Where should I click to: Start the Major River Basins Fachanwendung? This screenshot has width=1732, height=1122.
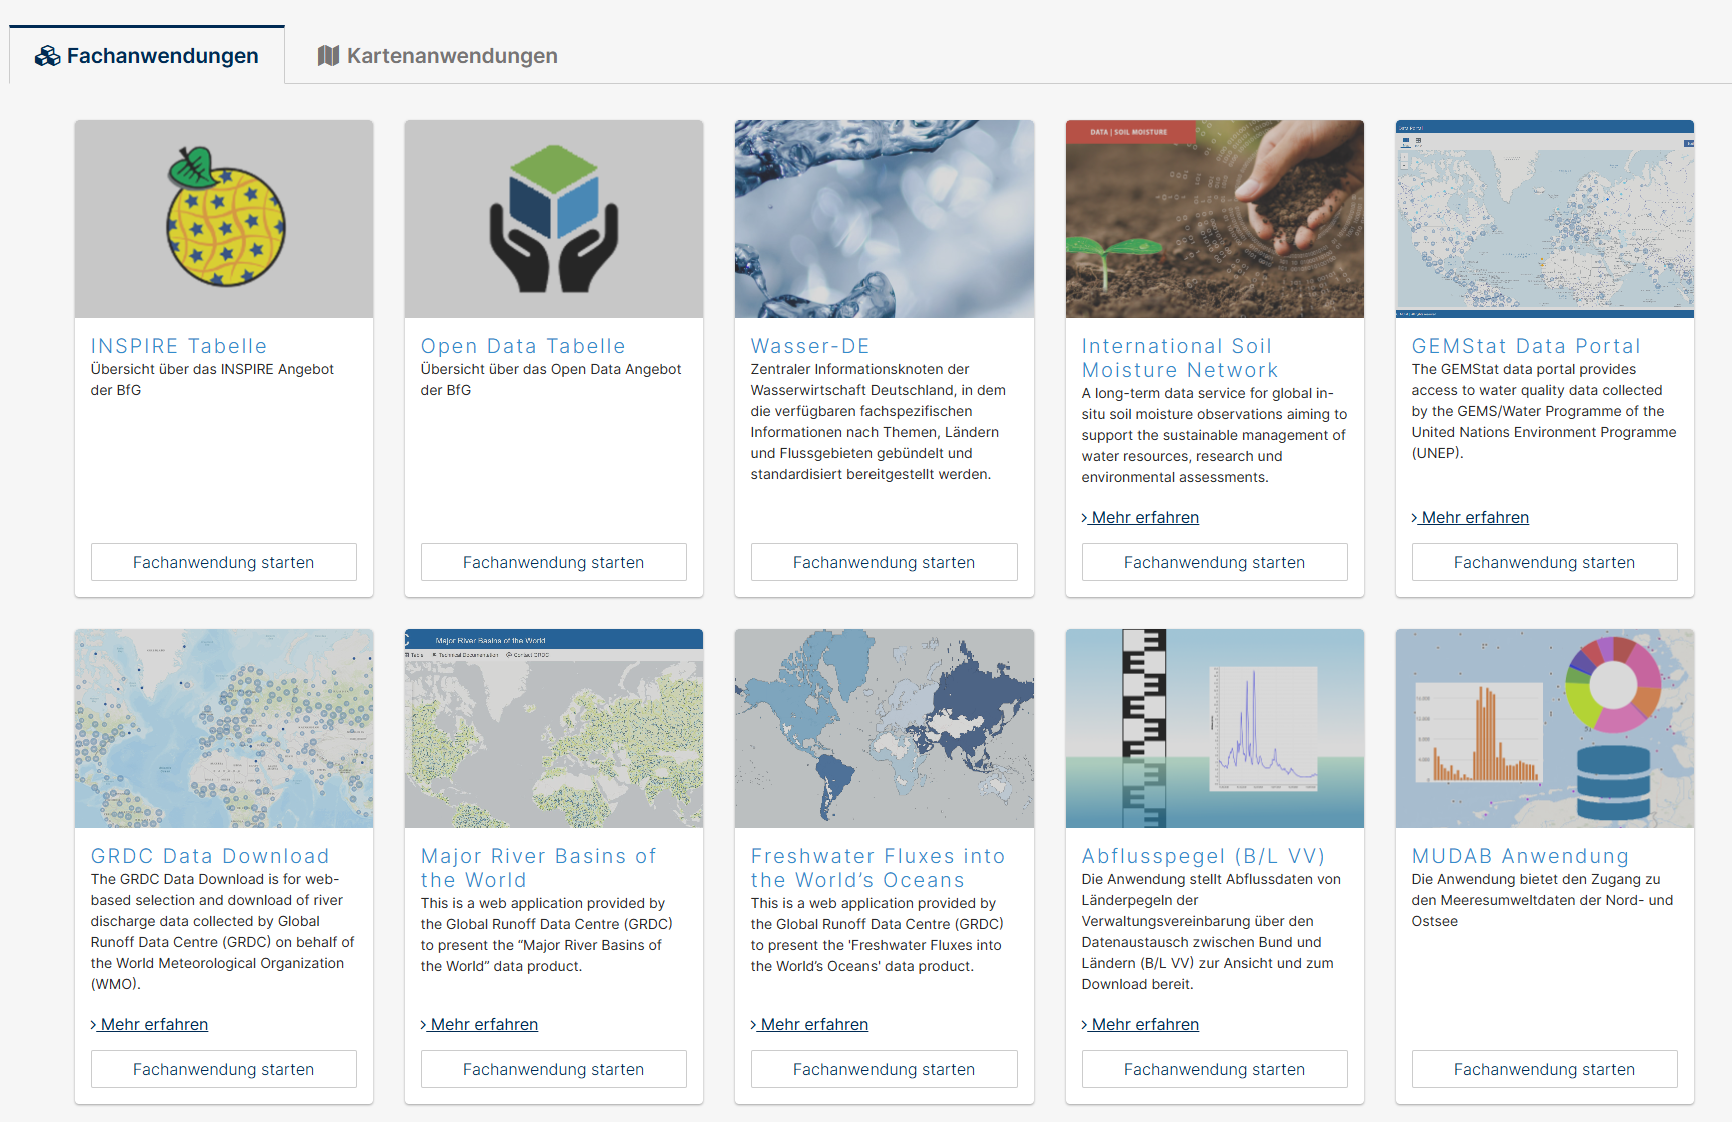click(x=554, y=1069)
